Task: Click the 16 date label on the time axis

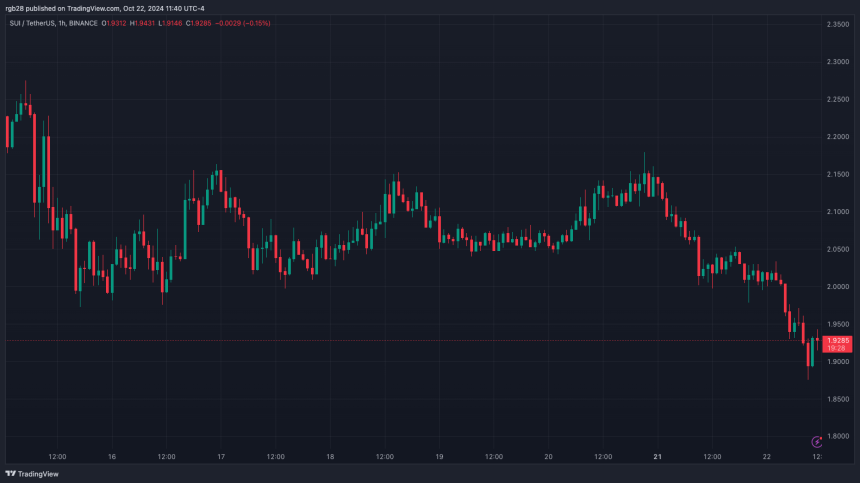Action: (x=112, y=457)
